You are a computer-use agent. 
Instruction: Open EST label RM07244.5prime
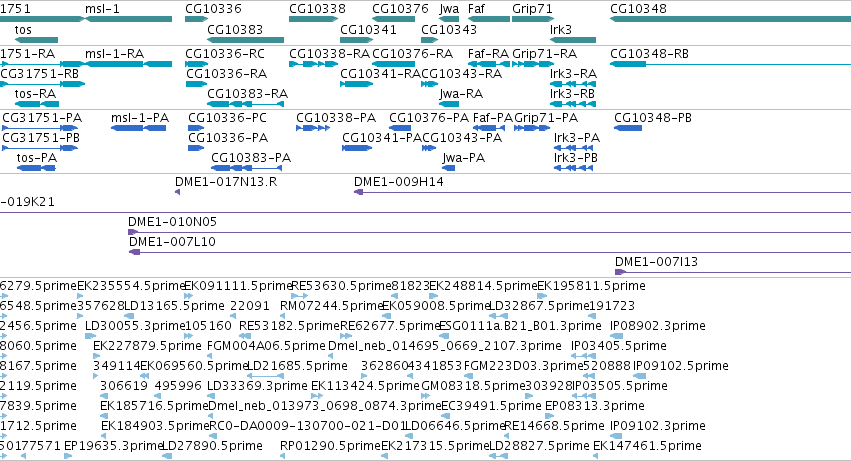point(332,306)
